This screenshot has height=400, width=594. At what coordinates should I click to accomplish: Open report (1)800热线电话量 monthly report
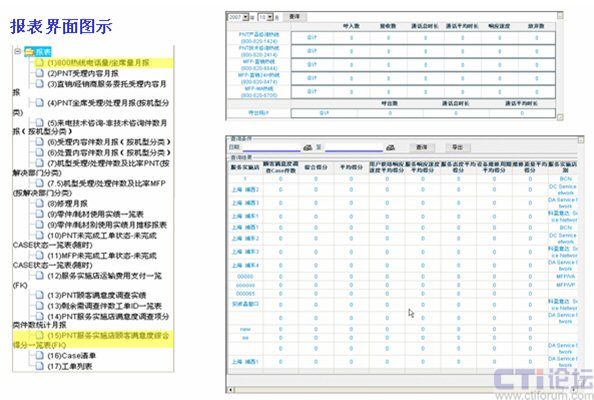pos(98,63)
